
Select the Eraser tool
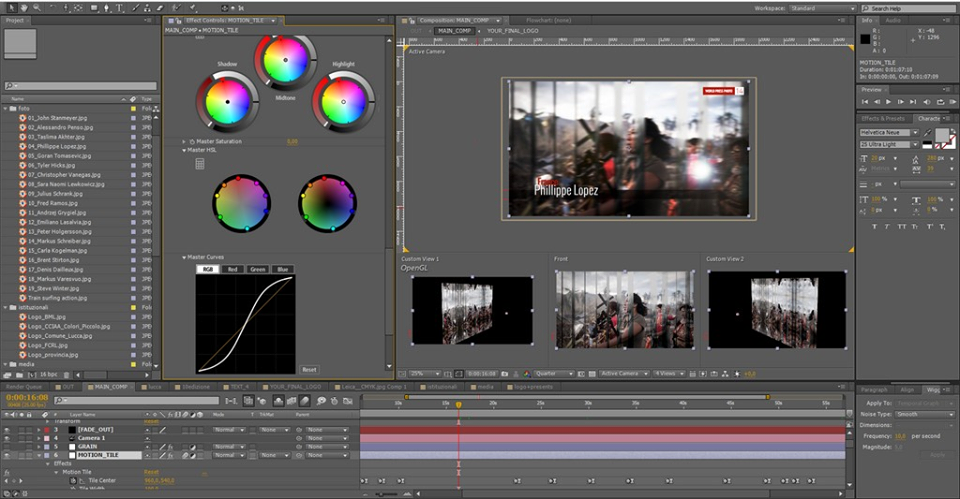click(x=160, y=8)
